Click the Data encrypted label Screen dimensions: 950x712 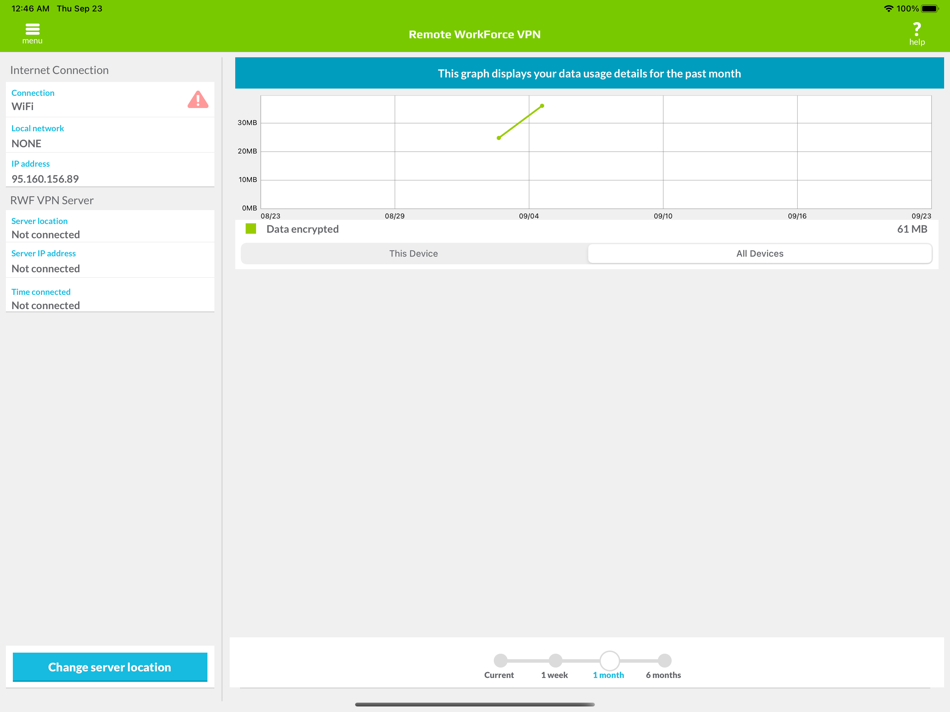(x=302, y=229)
